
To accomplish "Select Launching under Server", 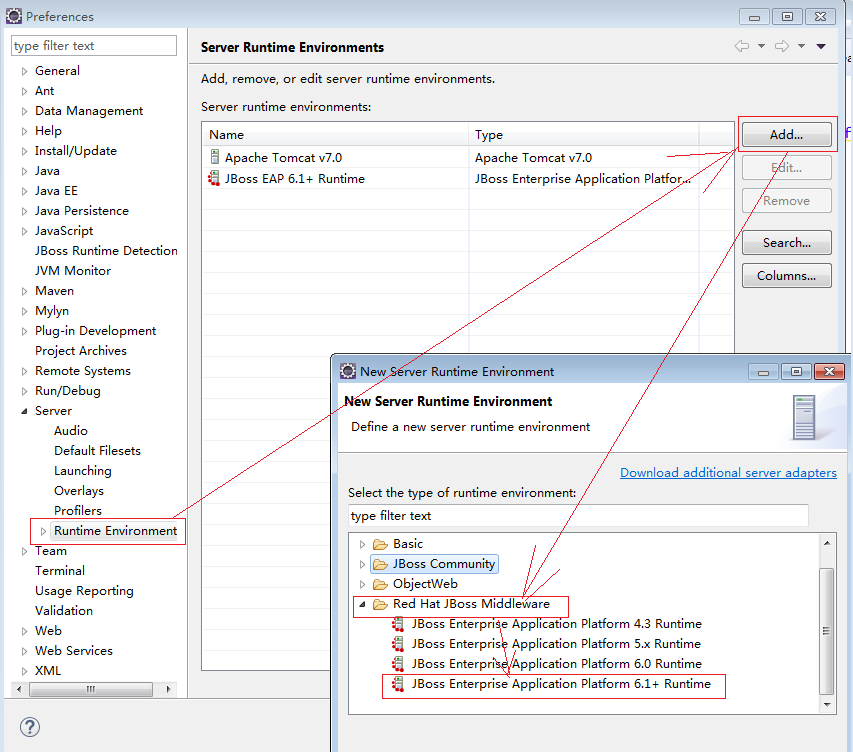I will pos(83,471).
